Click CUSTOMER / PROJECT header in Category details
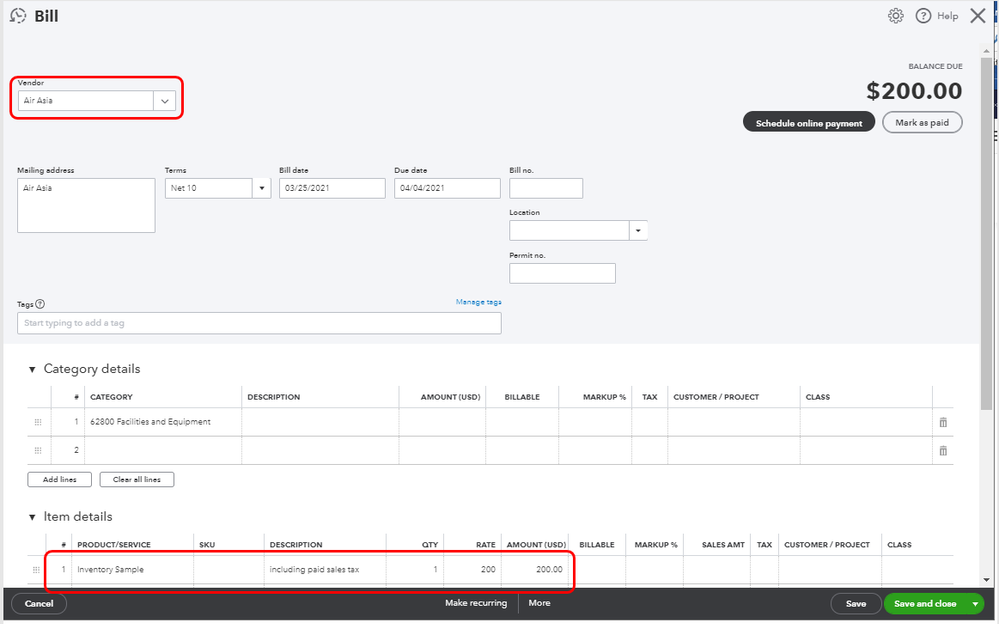 [716, 397]
